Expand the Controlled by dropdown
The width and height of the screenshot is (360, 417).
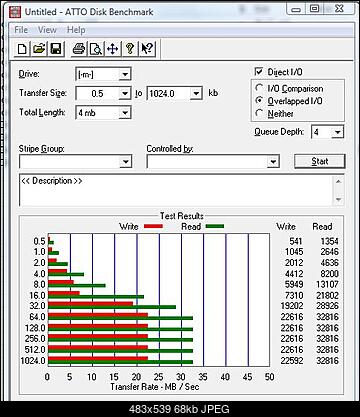(273, 162)
